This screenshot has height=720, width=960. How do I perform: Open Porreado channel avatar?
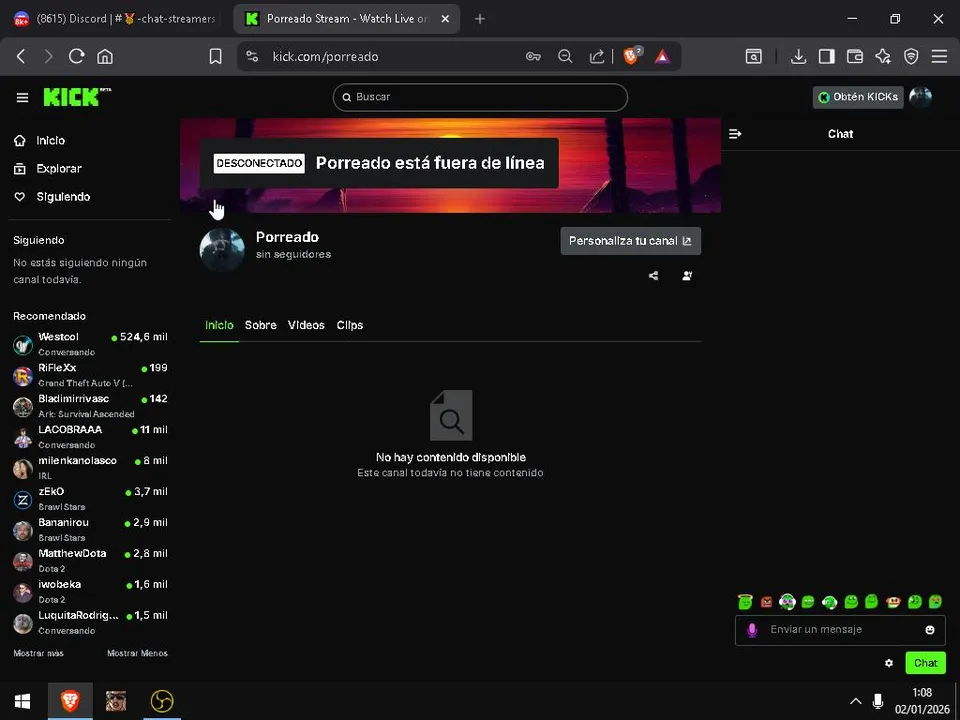click(222, 250)
